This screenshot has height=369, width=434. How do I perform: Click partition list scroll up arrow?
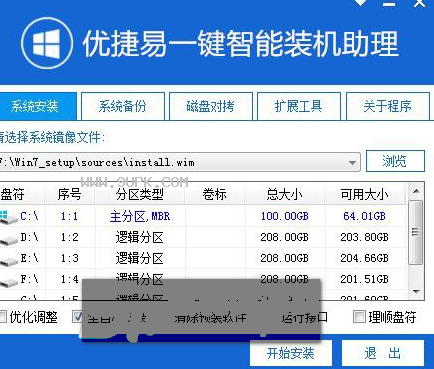pos(416,191)
